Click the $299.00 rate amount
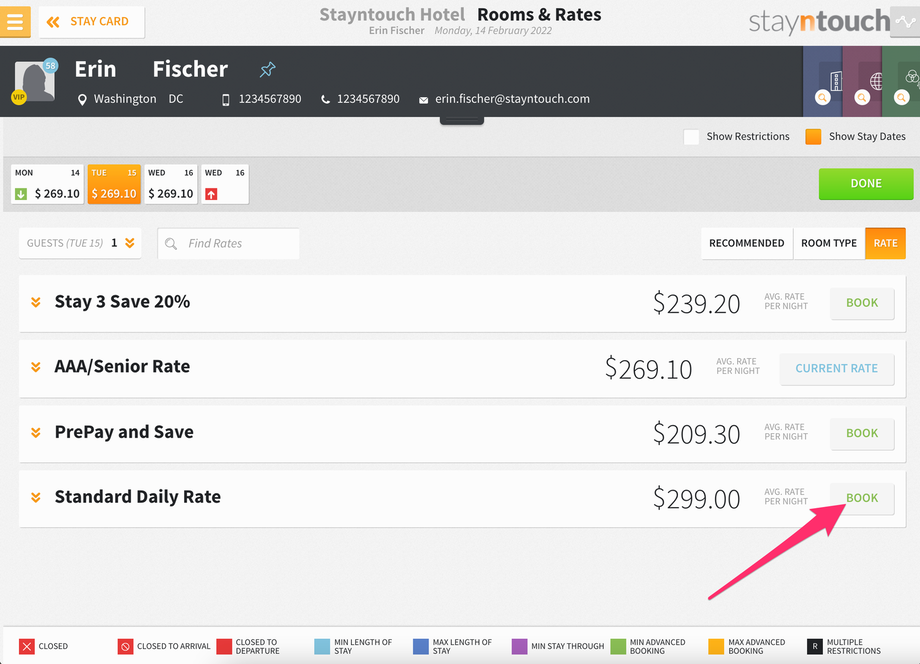920x664 pixels. click(x=696, y=499)
